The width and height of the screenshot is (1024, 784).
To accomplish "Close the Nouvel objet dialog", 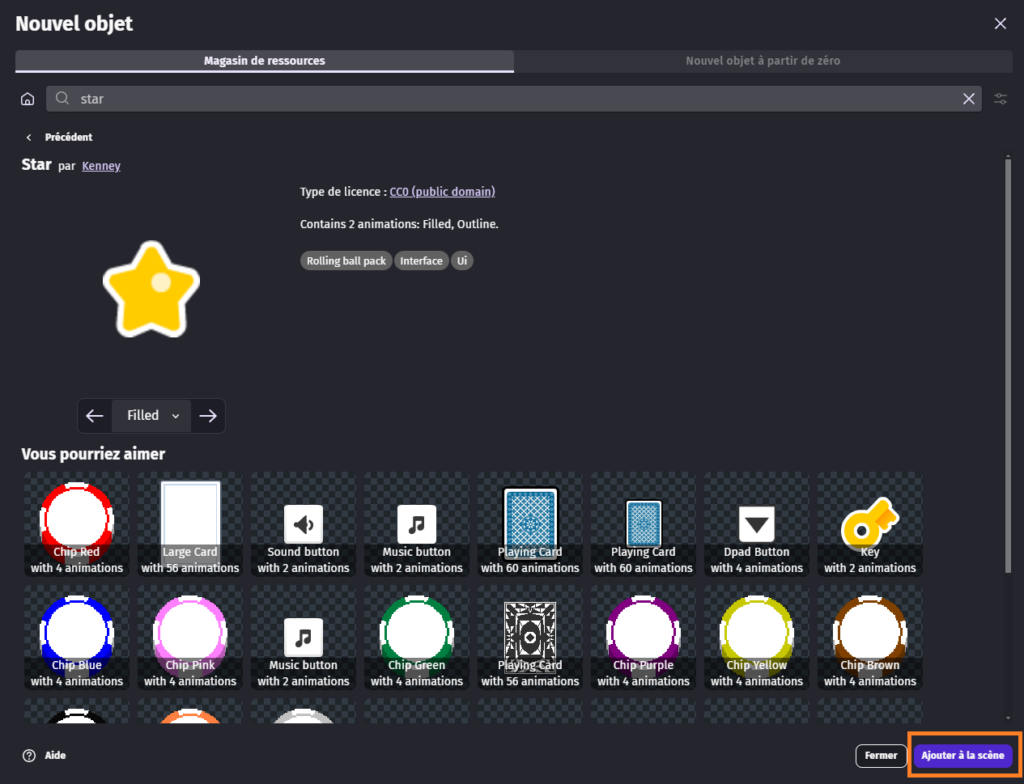I will pyautogui.click(x=1000, y=23).
